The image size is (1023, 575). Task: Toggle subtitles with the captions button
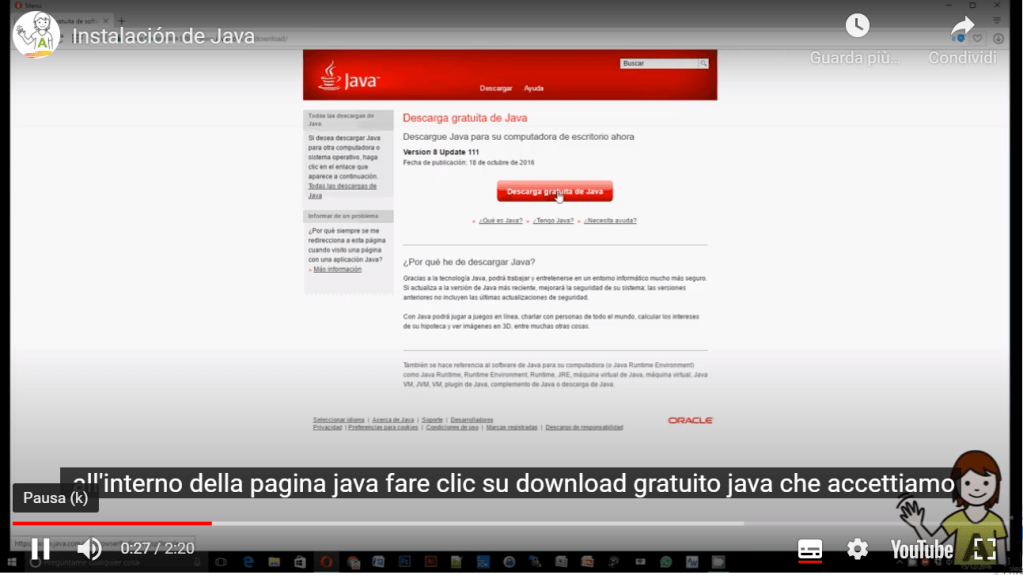coord(810,549)
